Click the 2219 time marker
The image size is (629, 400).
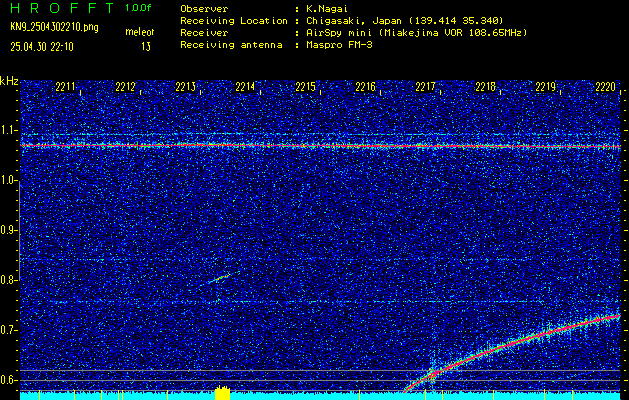coord(545,87)
